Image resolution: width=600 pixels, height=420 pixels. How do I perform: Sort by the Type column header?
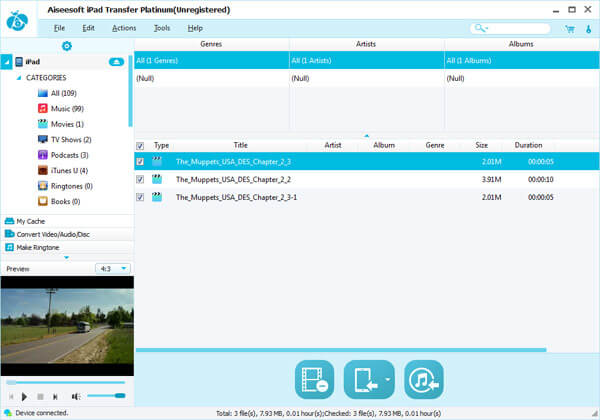(x=161, y=145)
